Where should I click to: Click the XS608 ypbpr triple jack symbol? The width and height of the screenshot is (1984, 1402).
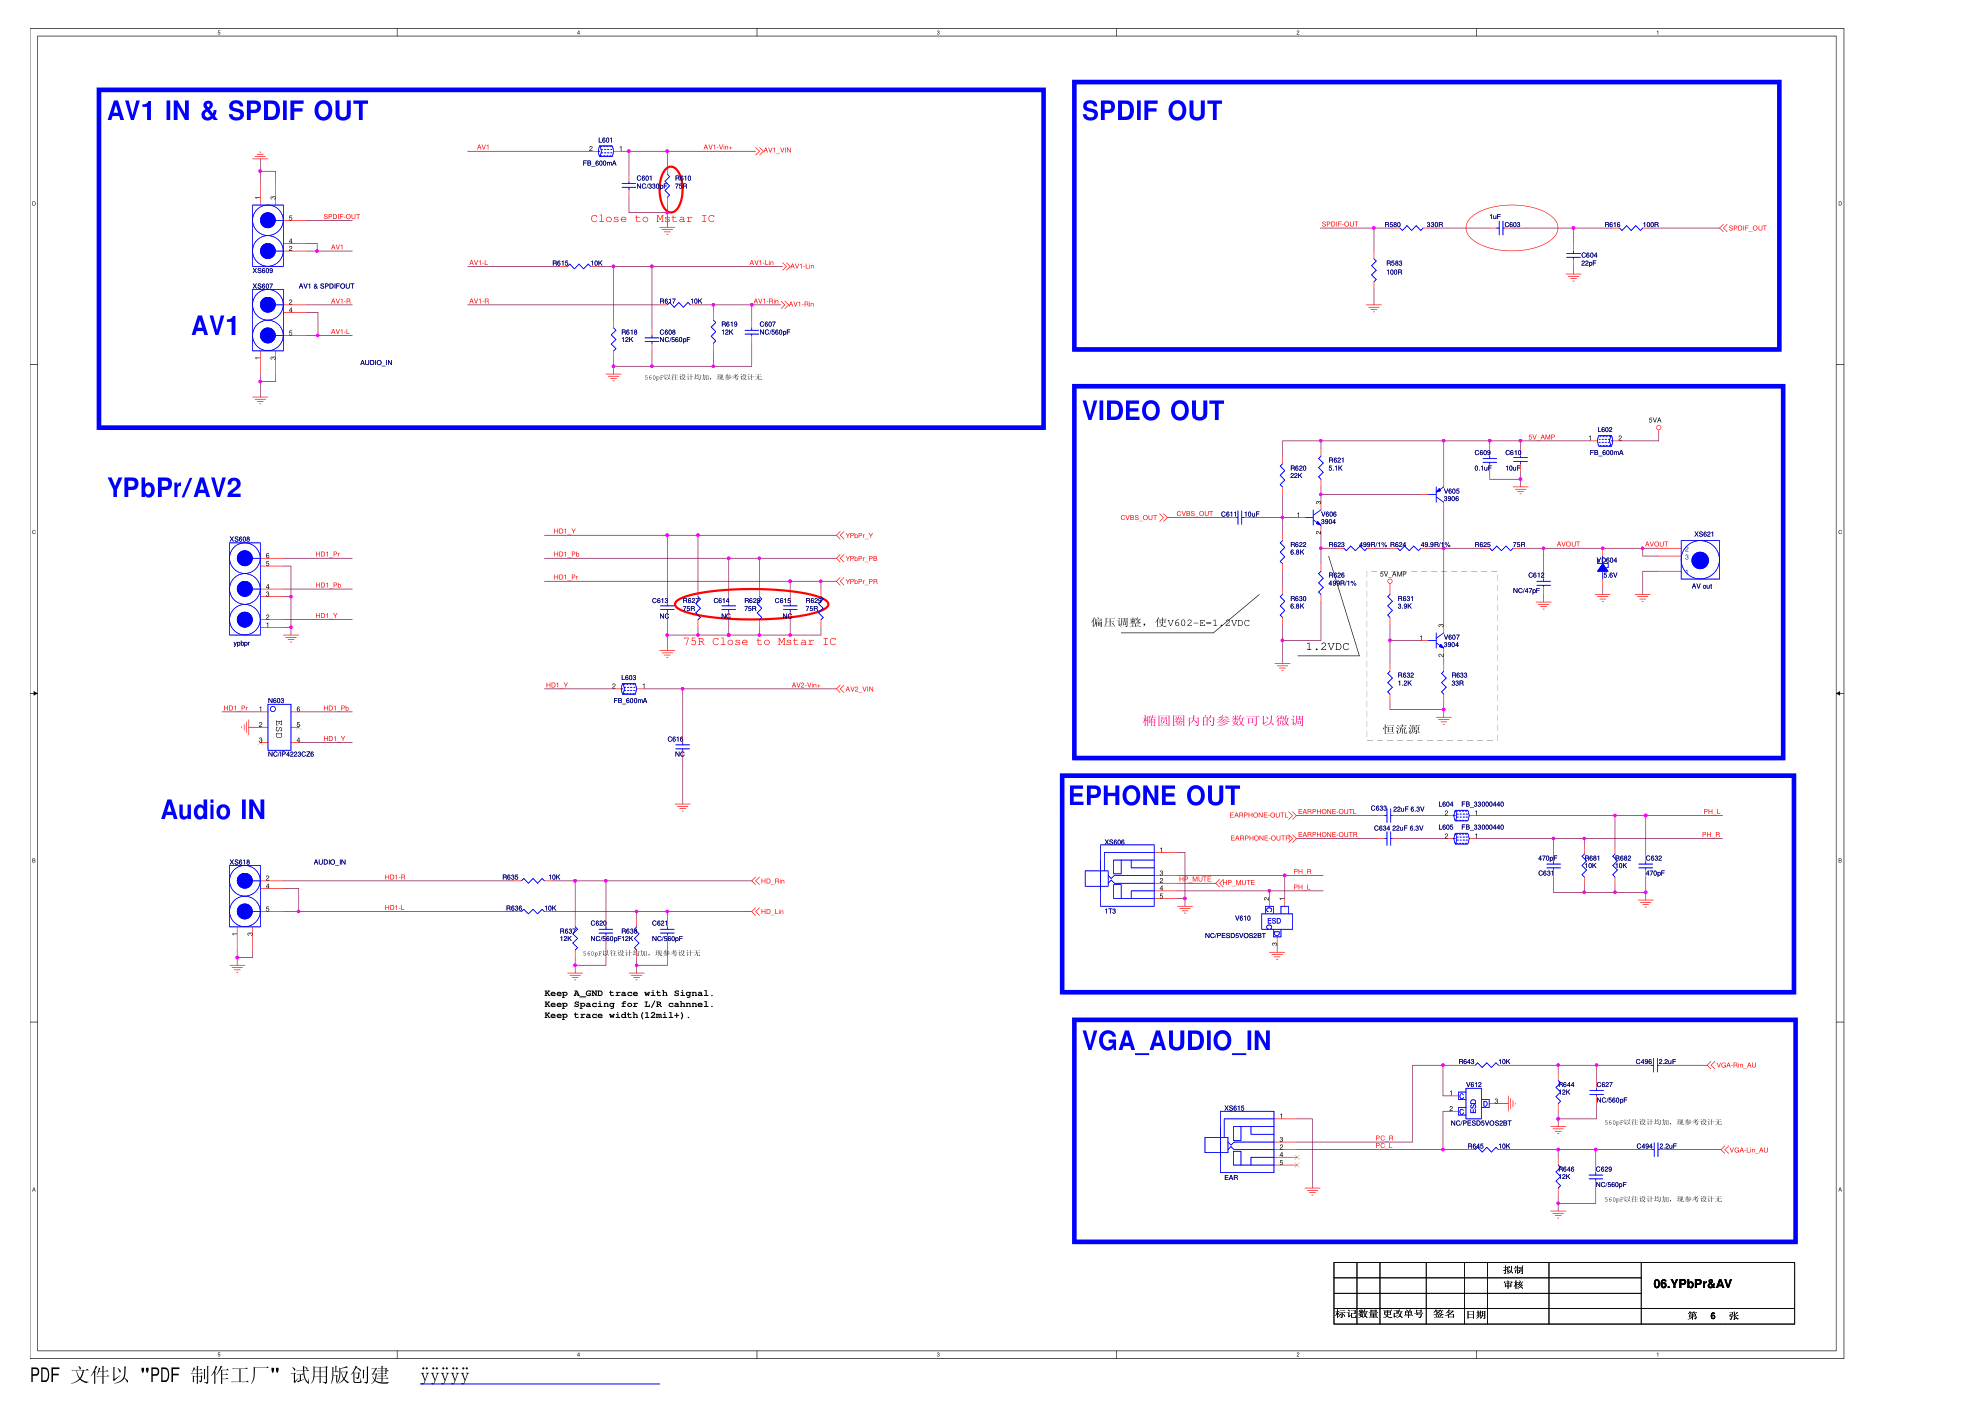pyautogui.click(x=244, y=589)
